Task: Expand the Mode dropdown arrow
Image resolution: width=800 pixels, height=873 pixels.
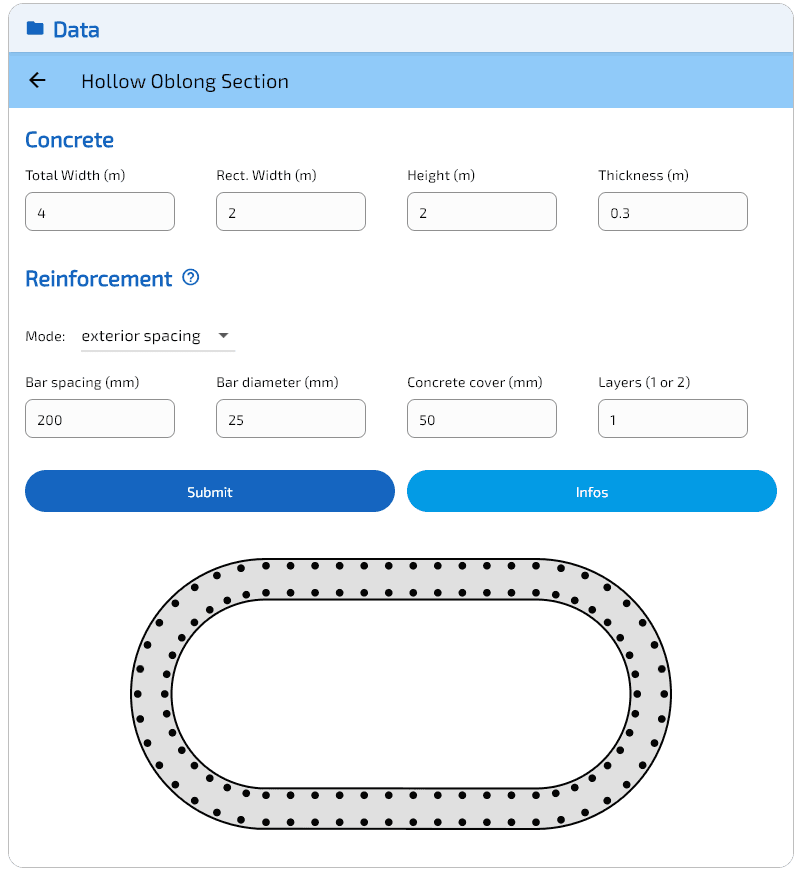Action: (x=223, y=336)
